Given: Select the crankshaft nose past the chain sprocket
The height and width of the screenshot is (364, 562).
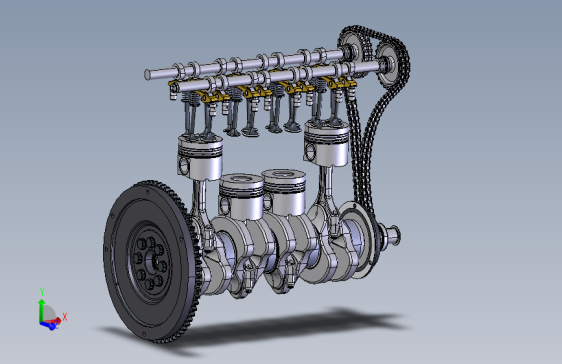Looking at the screenshot, I should pos(391,235).
